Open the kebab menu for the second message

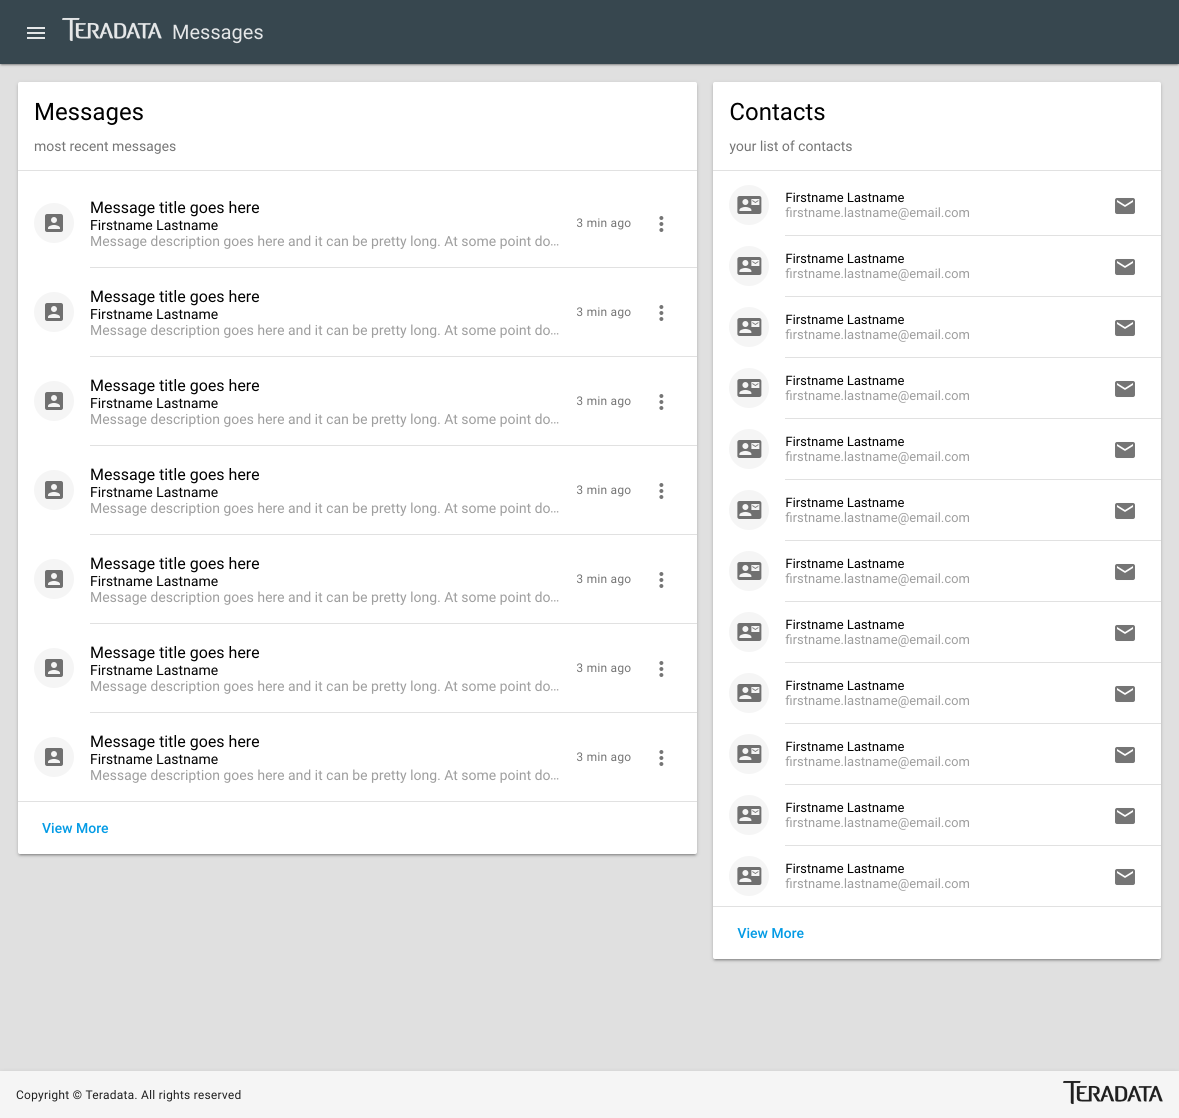pyautogui.click(x=661, y=313)
